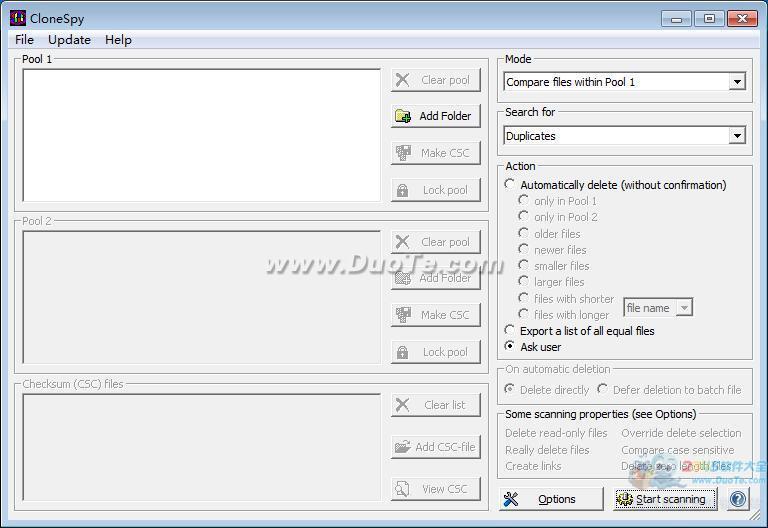
Task: Click the View CSC button
Action: 435,489
